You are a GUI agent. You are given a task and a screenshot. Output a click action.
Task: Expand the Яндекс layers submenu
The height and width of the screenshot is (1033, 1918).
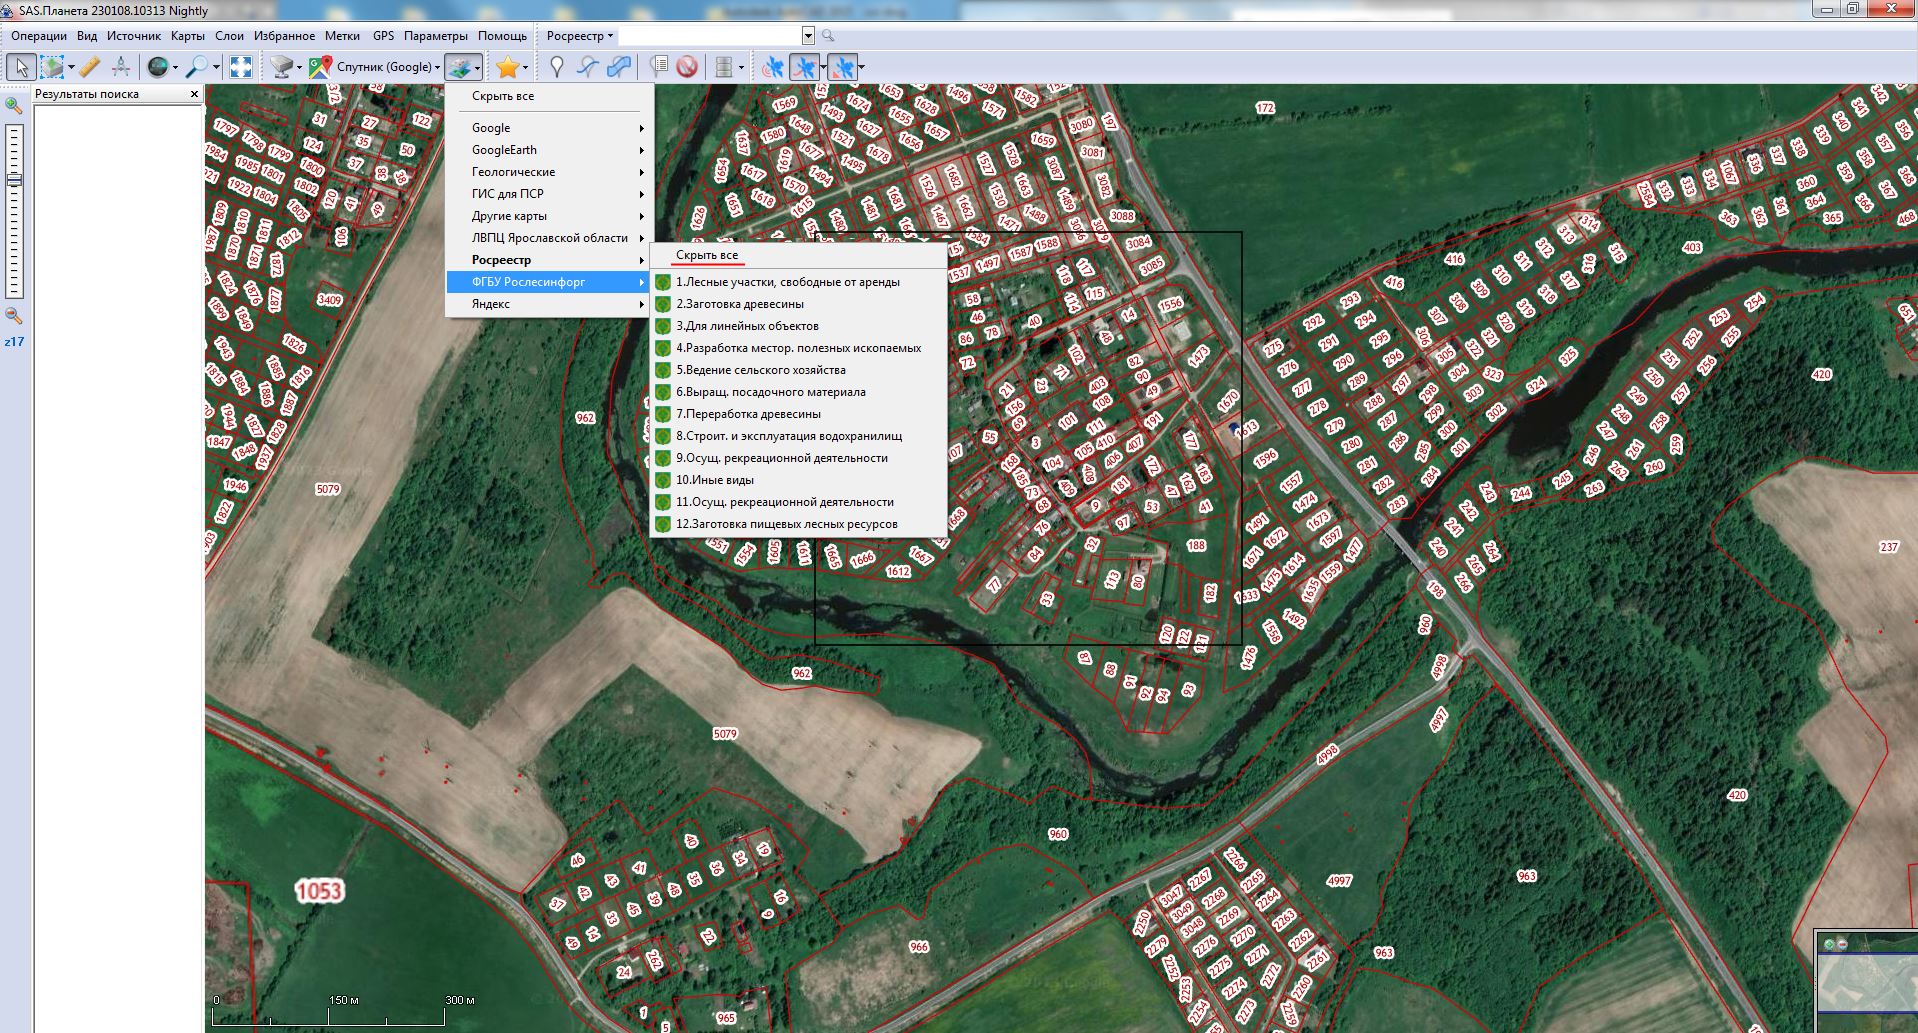(x=548, y=304)
